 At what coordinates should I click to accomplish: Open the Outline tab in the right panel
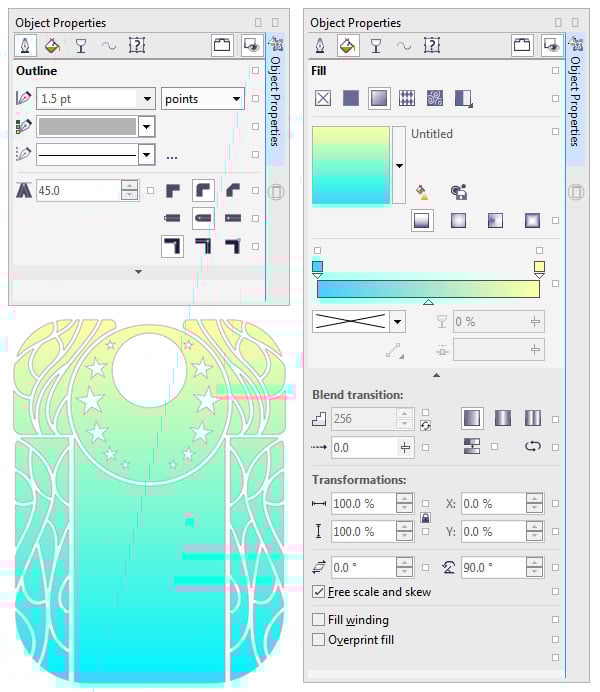320,45
